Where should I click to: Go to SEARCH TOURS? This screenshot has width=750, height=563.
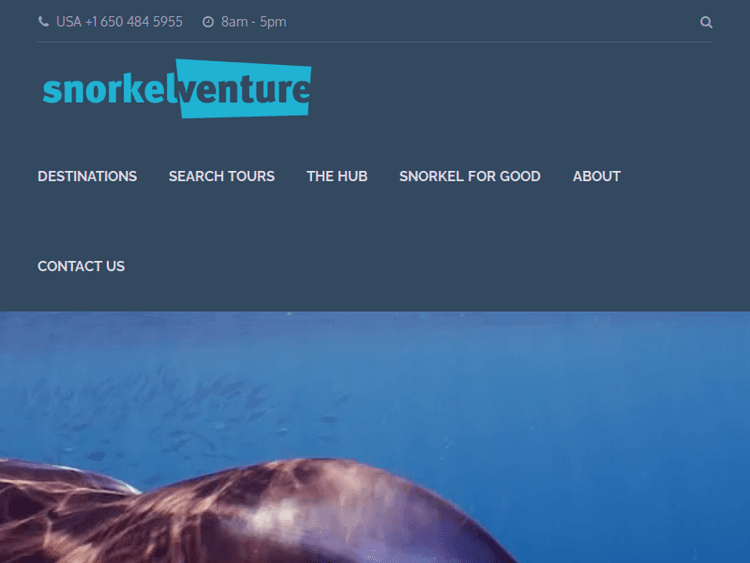(222, 177)
